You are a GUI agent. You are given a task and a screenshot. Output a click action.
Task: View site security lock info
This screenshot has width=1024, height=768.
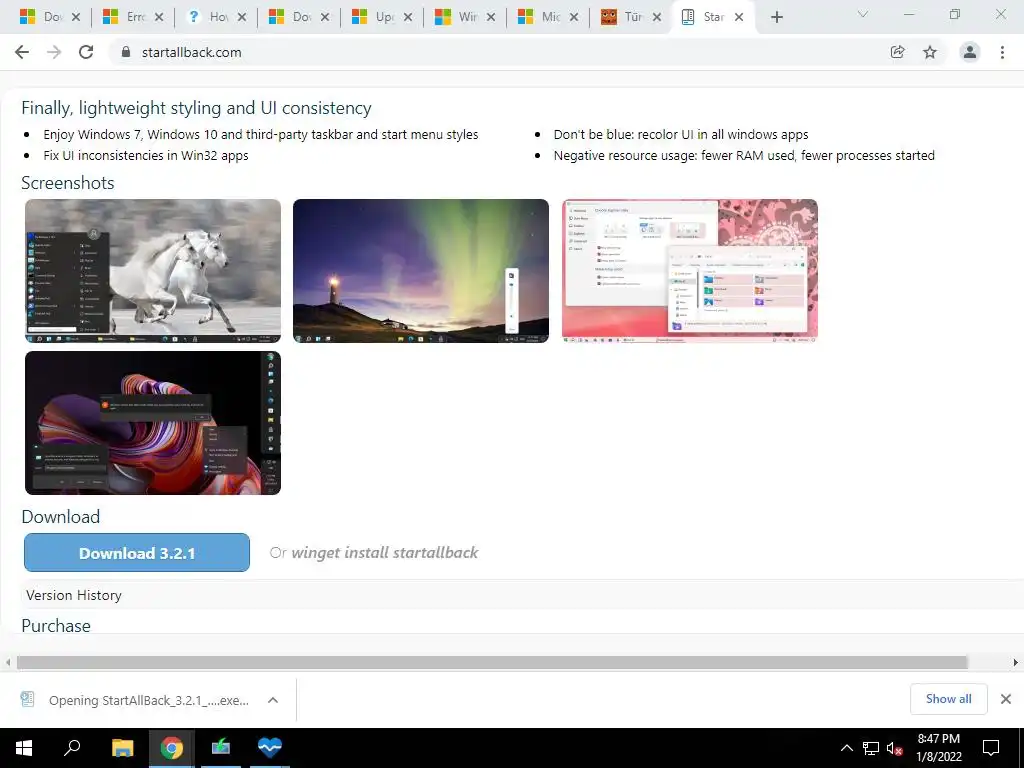(x=126, y=52)
